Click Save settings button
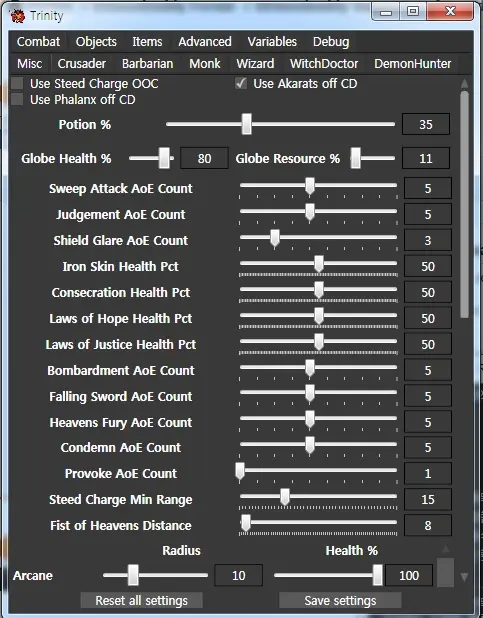The image size is (483, 618). coord(340,600)
